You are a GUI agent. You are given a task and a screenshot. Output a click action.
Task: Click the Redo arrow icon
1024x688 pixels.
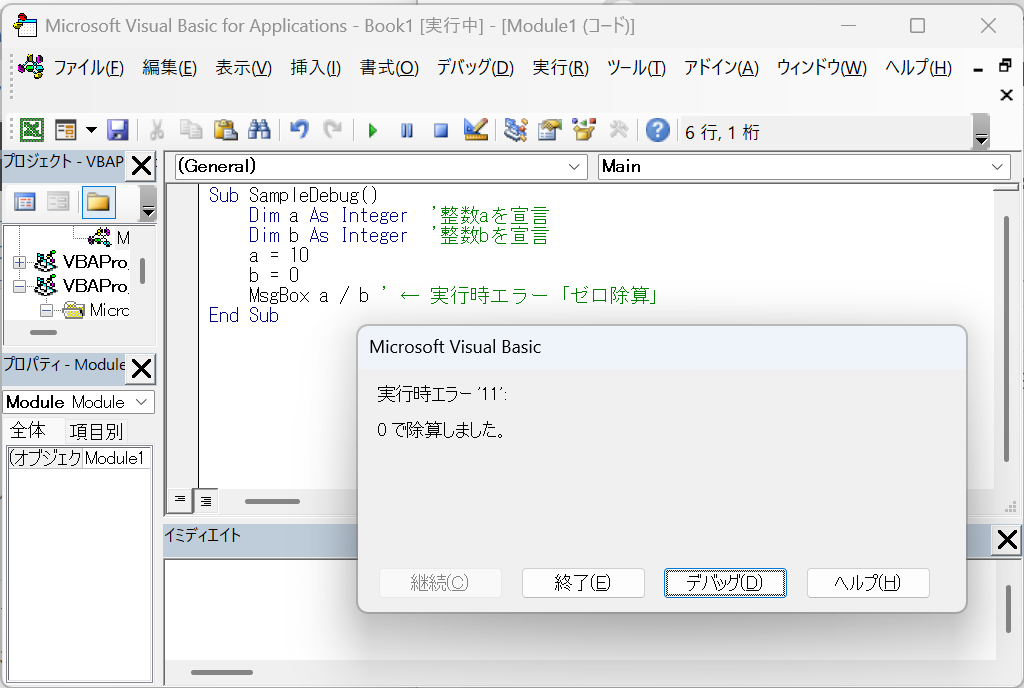333,130
